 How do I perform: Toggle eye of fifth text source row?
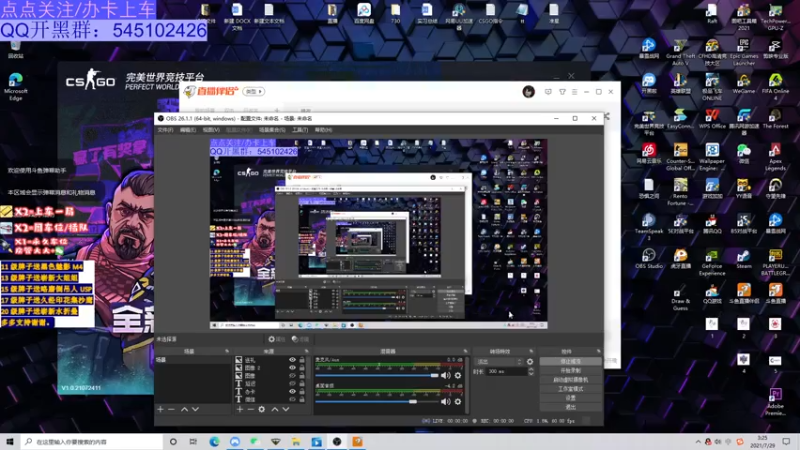pyautogui.click(x=292, y=391)
